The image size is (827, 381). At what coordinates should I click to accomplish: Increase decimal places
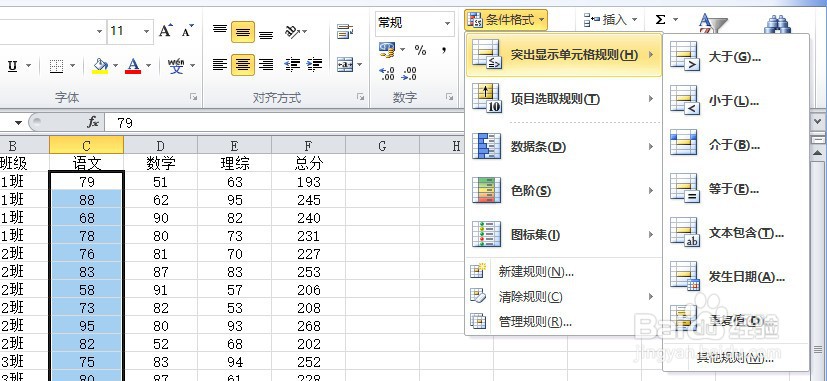click(x=387, y=73)
